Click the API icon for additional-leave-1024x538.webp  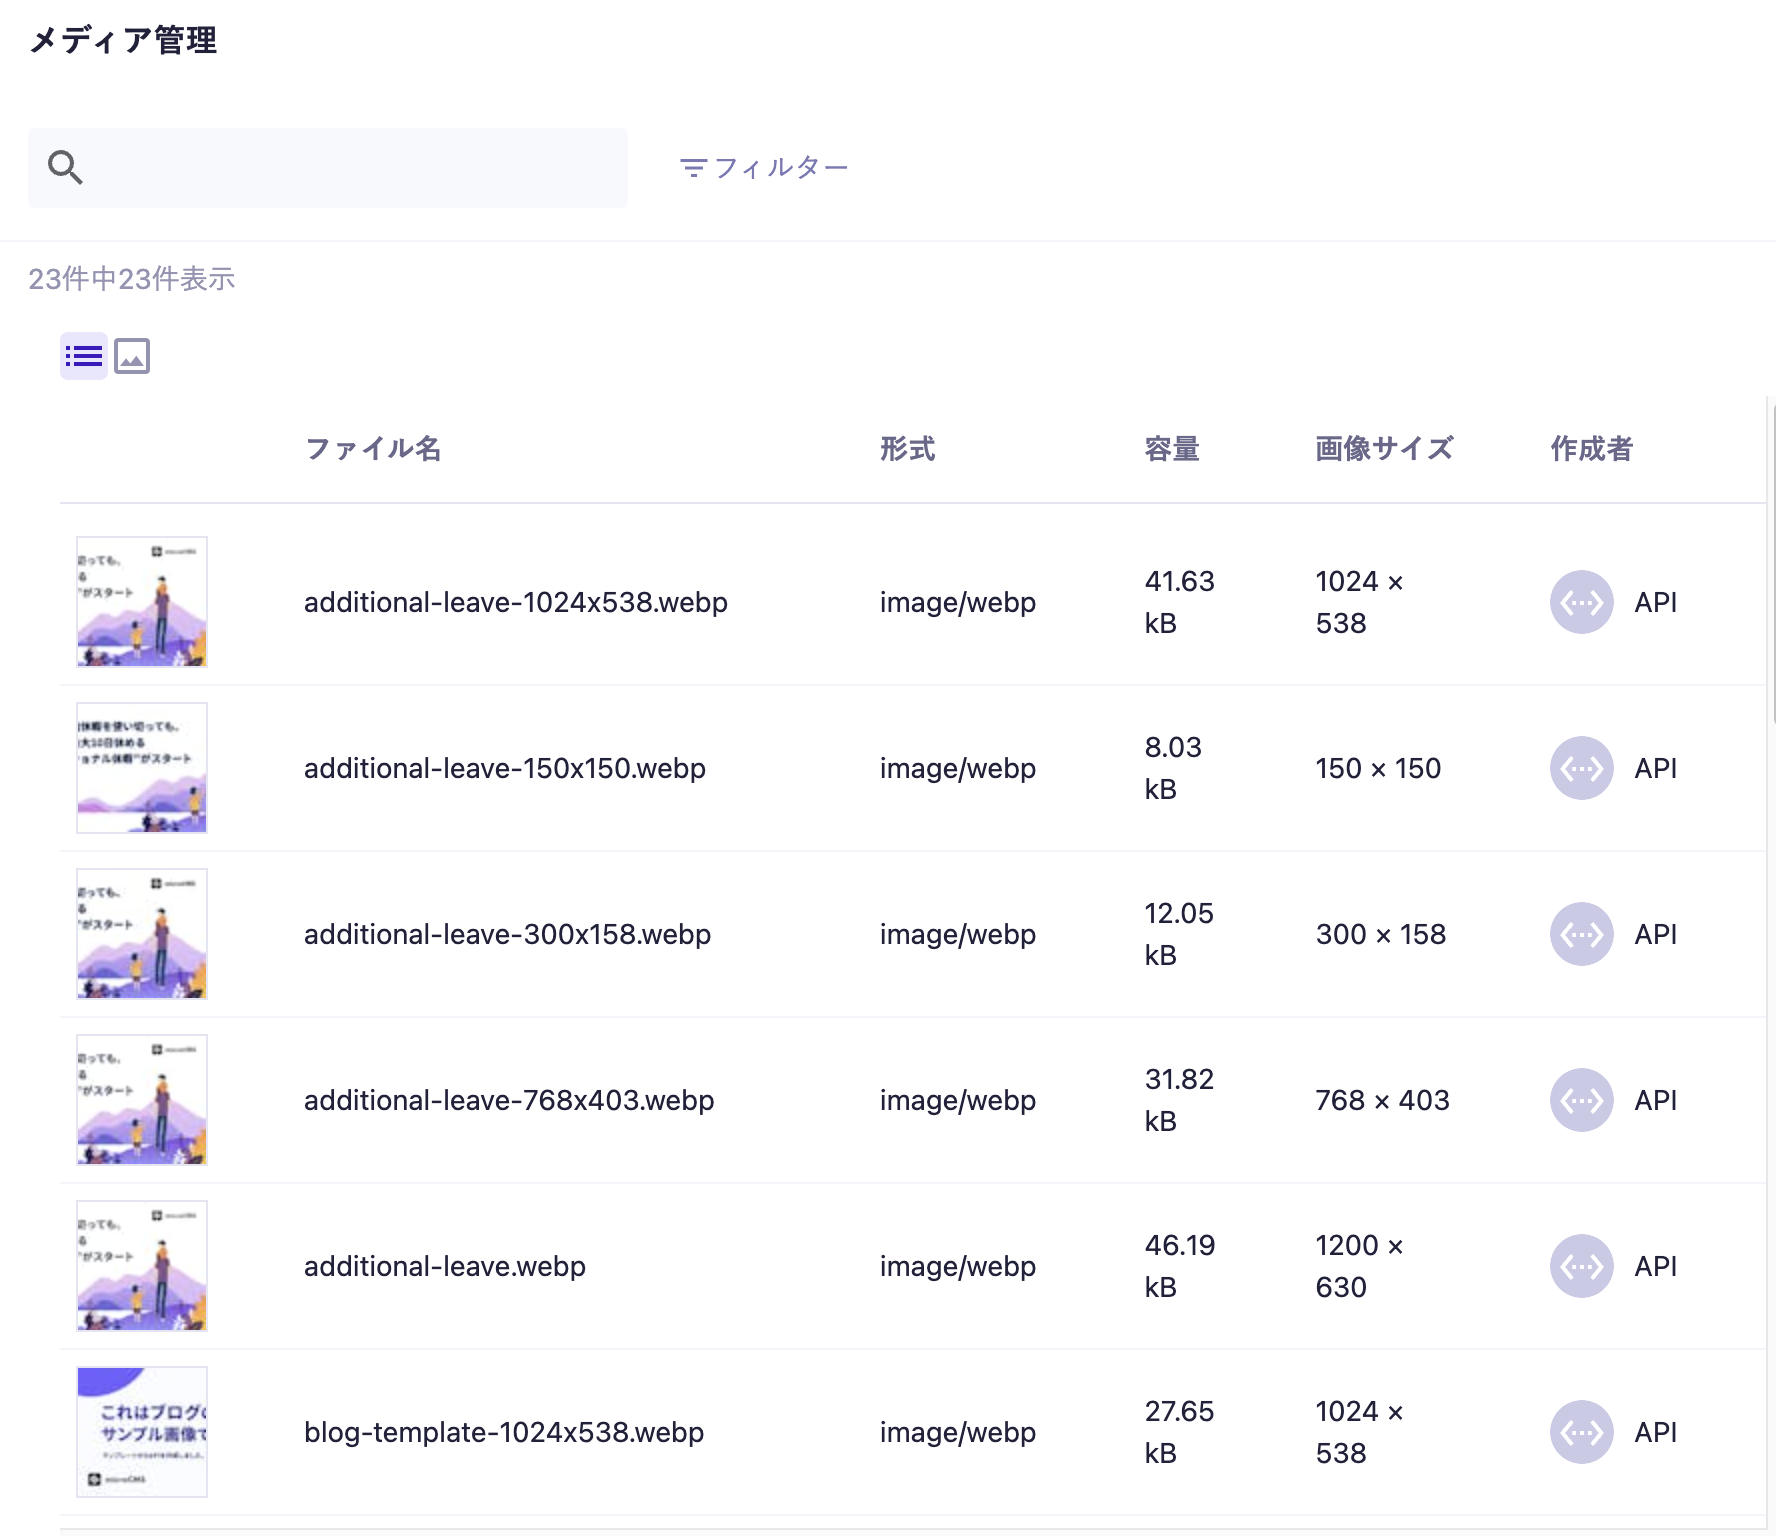tap(1581, 602)
